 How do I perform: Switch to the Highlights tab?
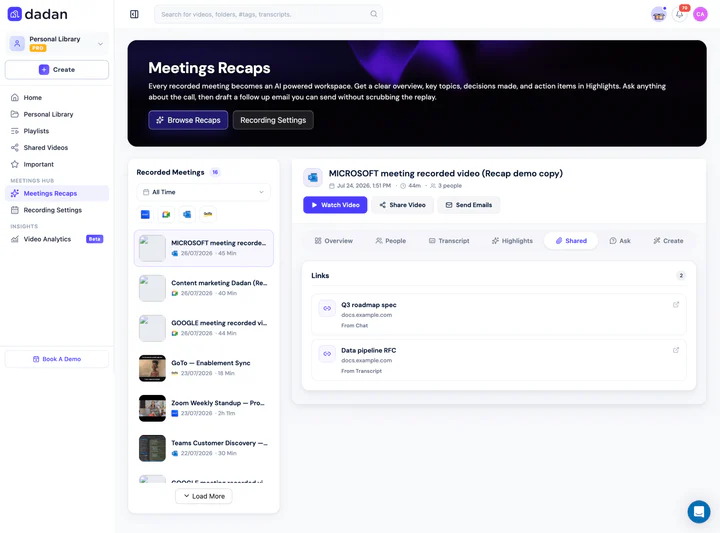click(512, 241)
